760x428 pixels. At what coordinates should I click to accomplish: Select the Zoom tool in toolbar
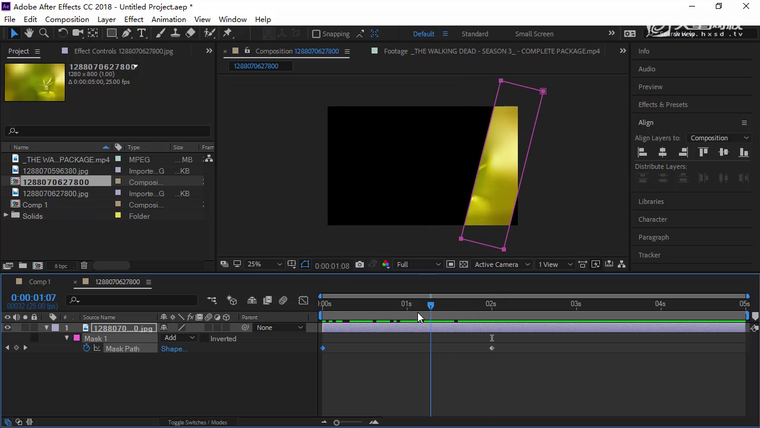tap(44, 33)
